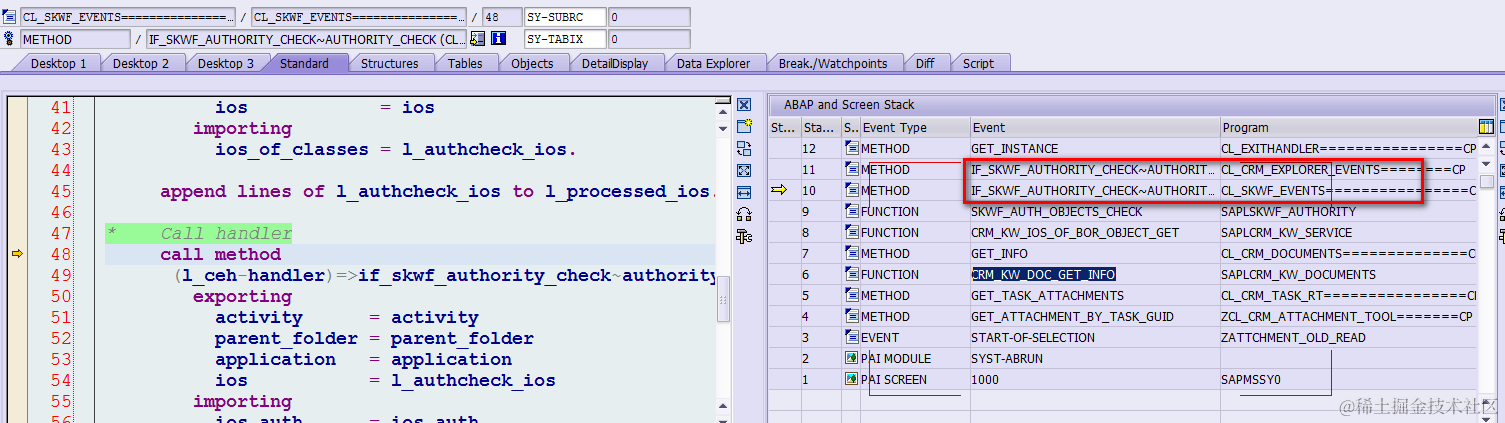Click the SY-TABIX variable field

pyautogui.click(x=565, y=39)
